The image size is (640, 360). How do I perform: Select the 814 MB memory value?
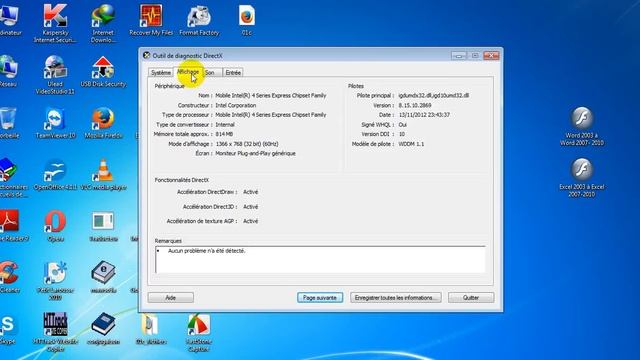[x=224, y=134]
